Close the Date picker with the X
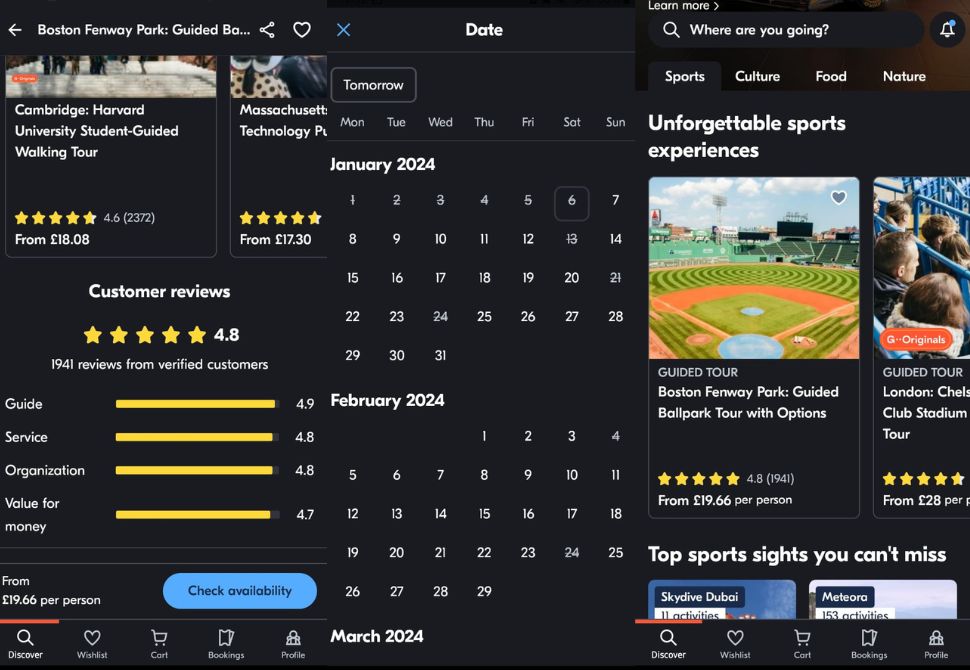The width and height of the screenshot is (970, 670). pyautogui.click(x=343, y=30)
